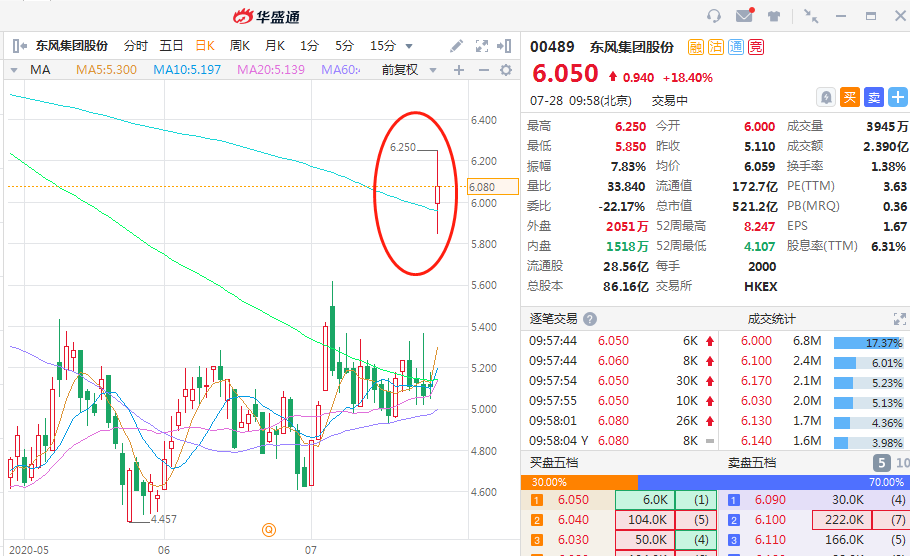Switch to 五日 chart
Image resolution: width=910 pixels, height=556 pixels.
(x=171, y=46)
